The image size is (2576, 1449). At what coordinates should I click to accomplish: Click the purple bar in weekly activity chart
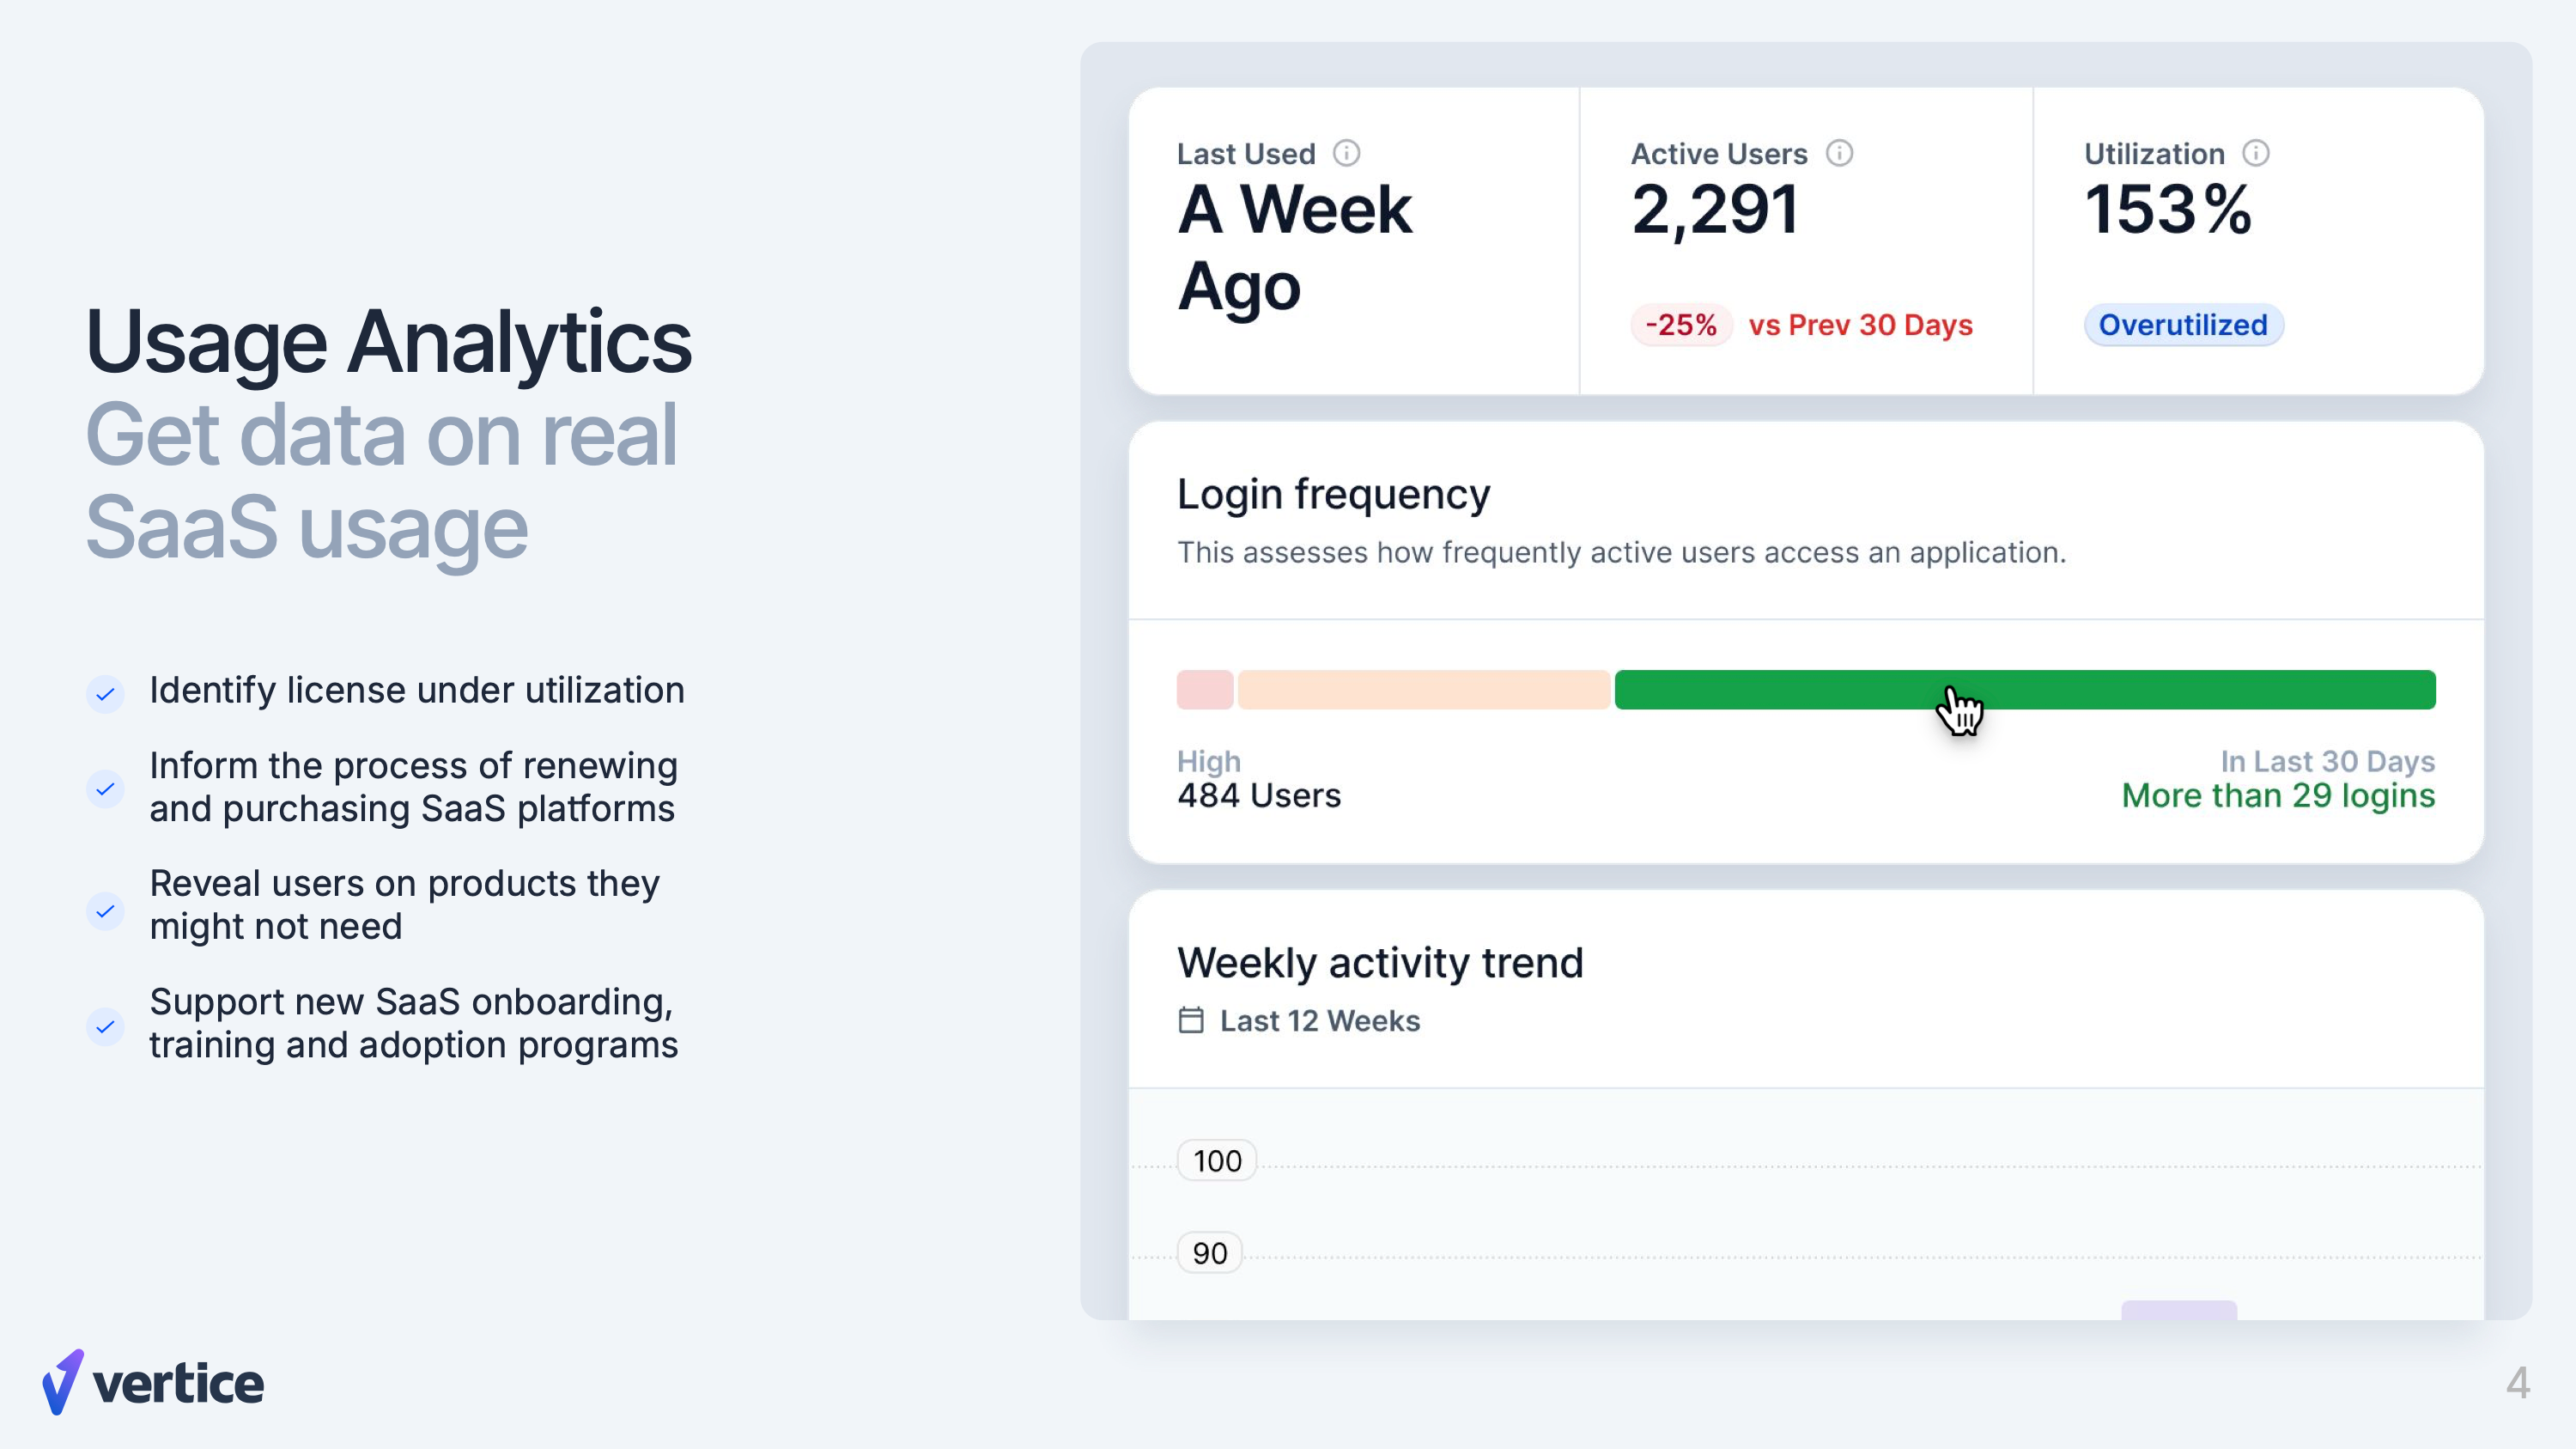click(x=2179, y=1310)
